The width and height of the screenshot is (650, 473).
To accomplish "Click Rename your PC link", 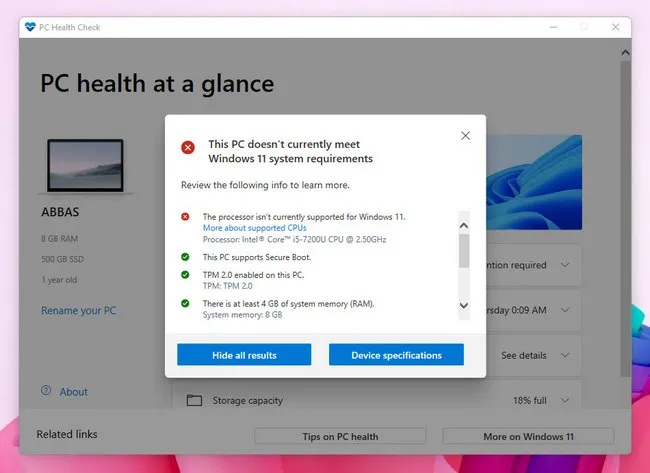I will (78, 311).
